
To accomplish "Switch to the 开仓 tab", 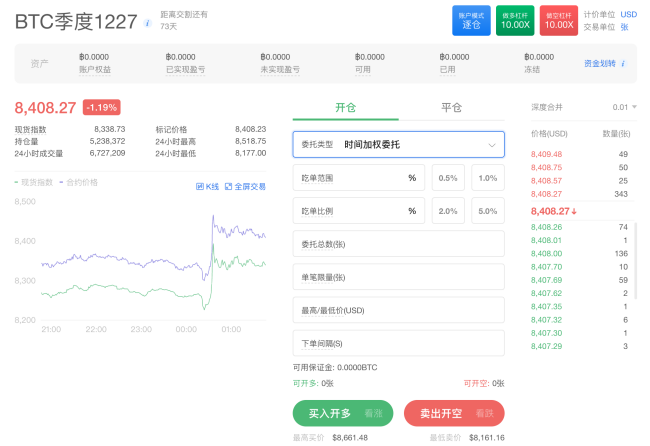I will (345, 108).
